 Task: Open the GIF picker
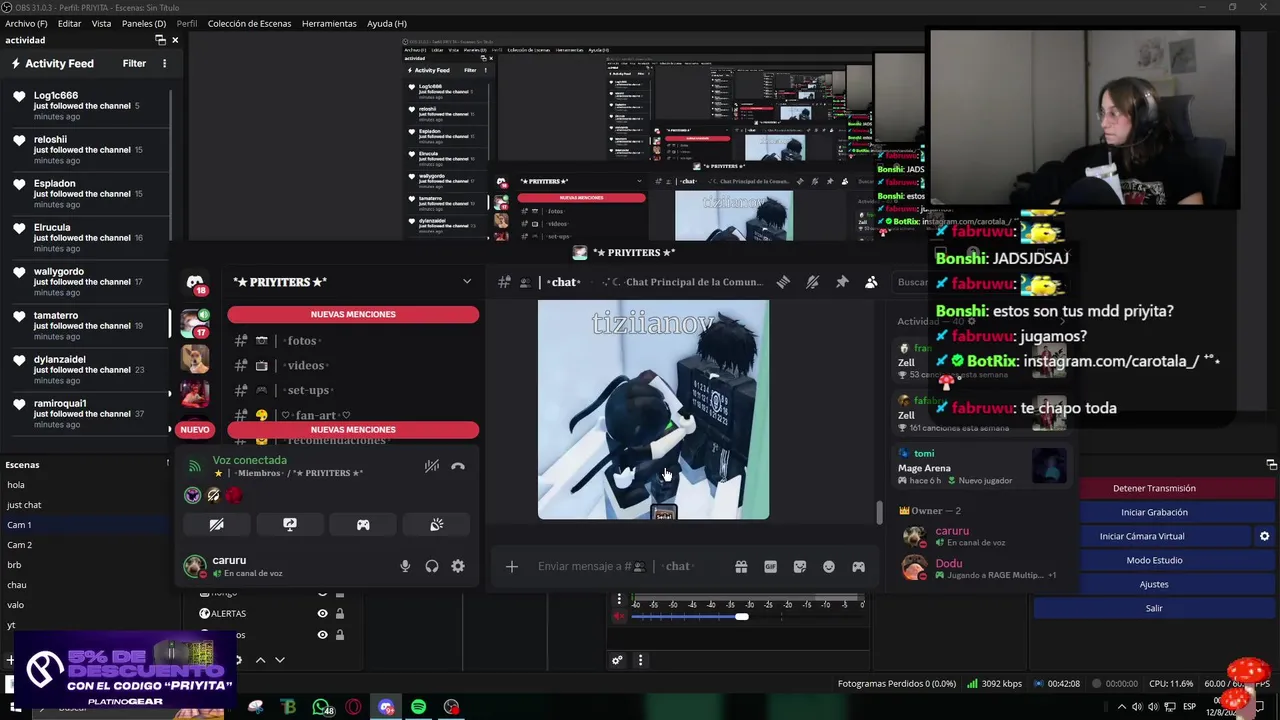771,566
